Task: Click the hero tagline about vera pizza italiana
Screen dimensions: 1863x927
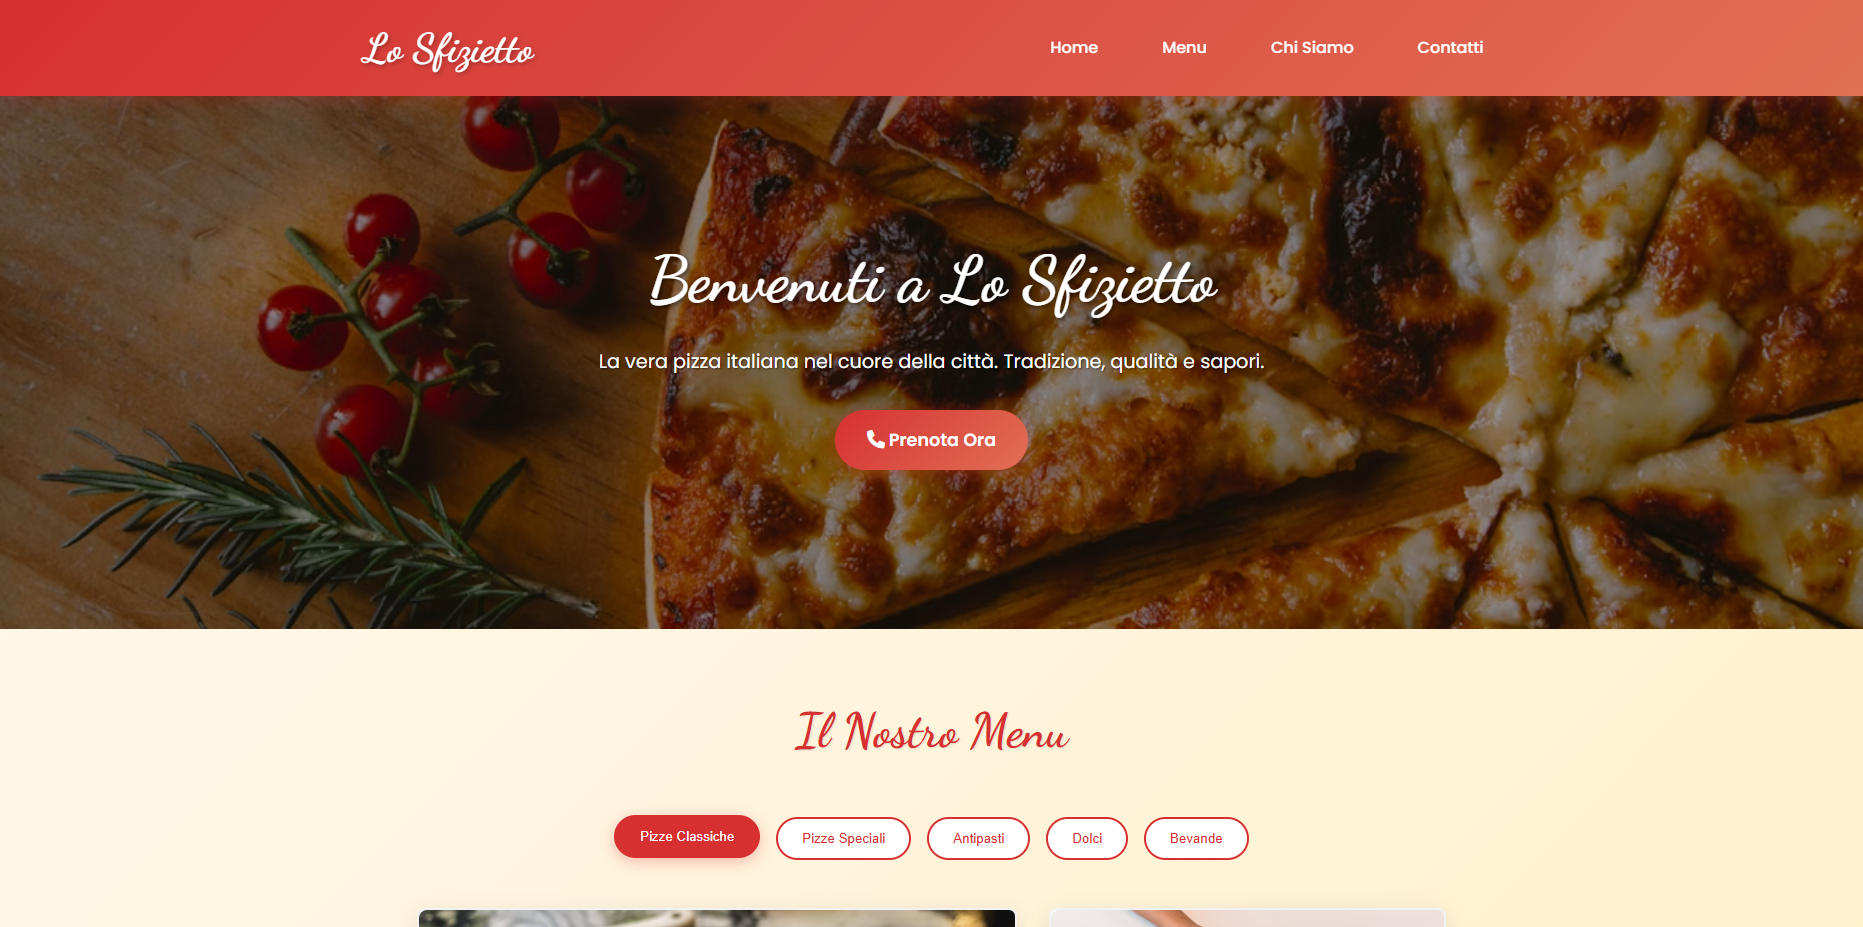Action: [931, 361]
